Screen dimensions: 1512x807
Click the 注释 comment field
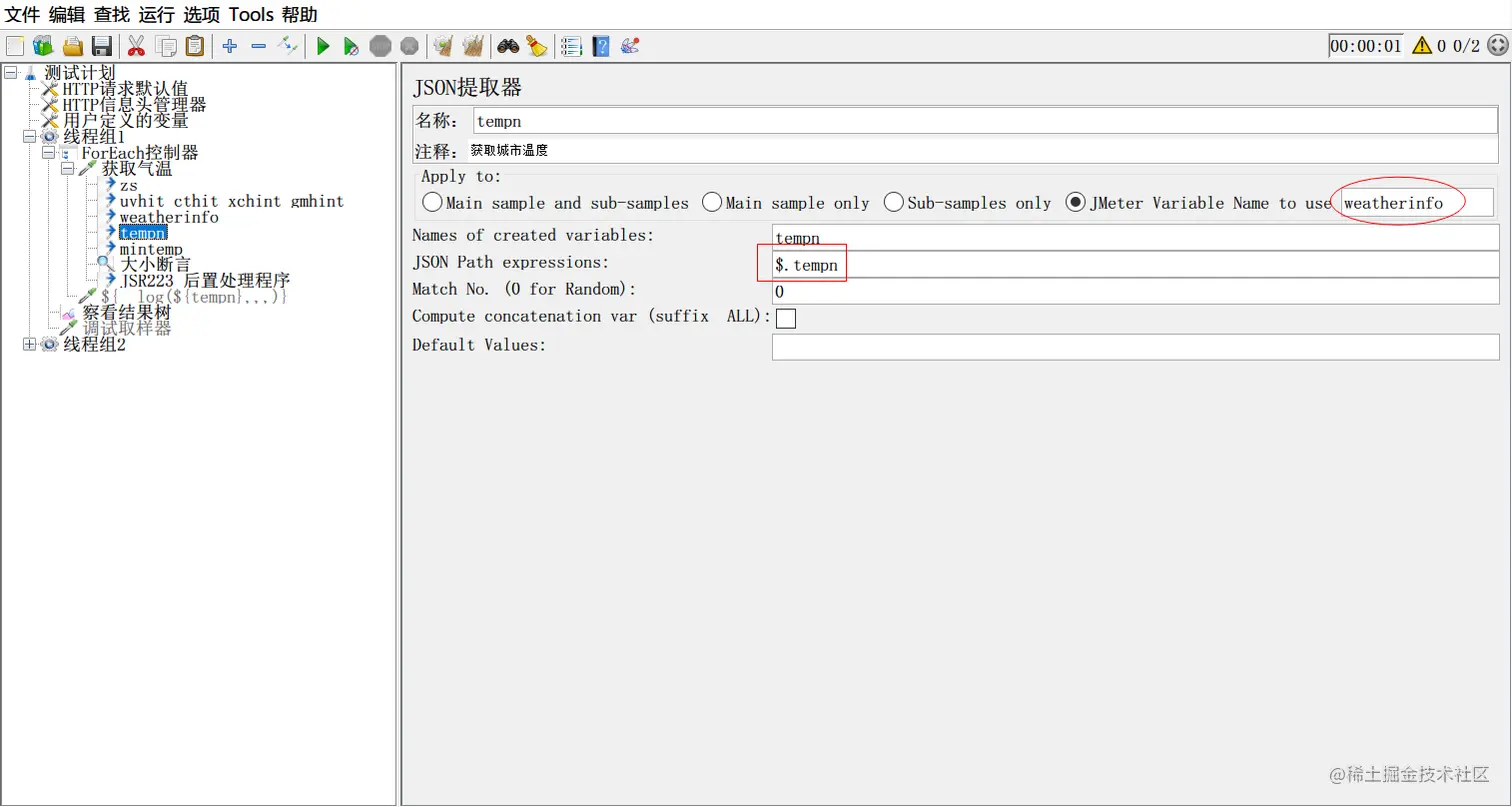[x=983, y=151]
